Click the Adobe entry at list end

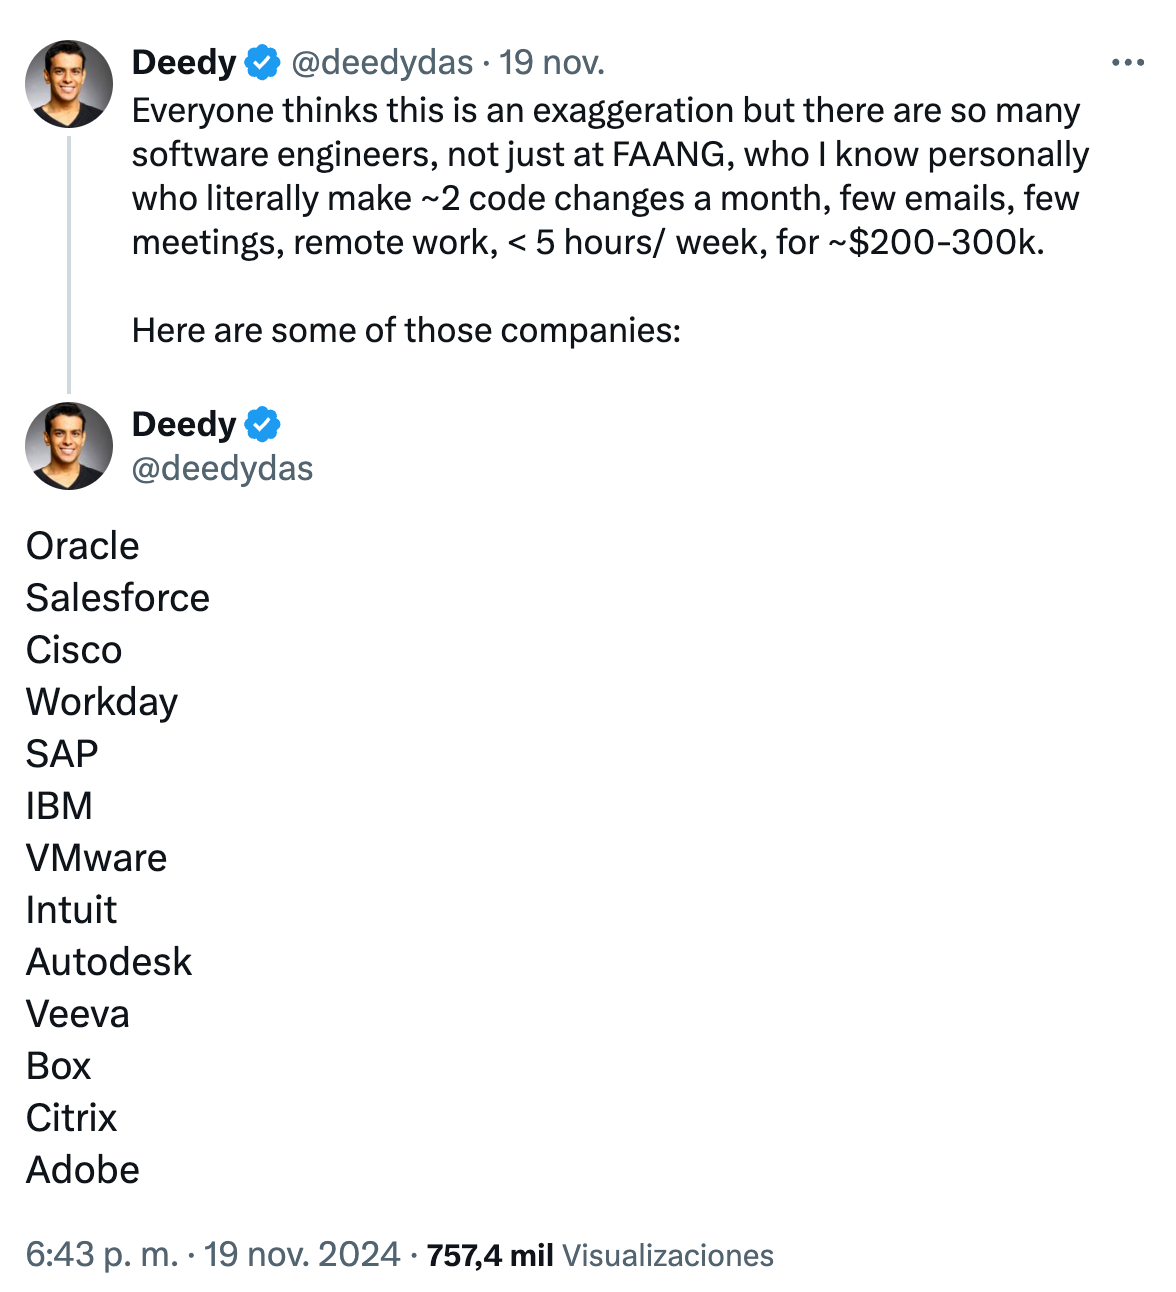(x=83, y=1170)
